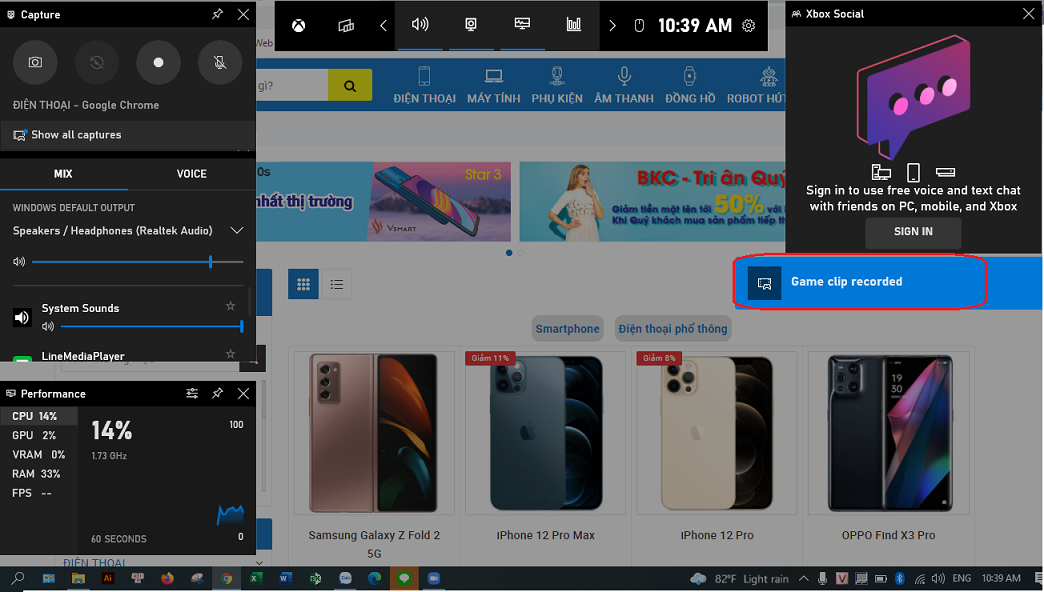Adjust the System Sounds volume slider
Viewport: 1044px width, 592px height.
pyautogui.click(x=152, y=326)
